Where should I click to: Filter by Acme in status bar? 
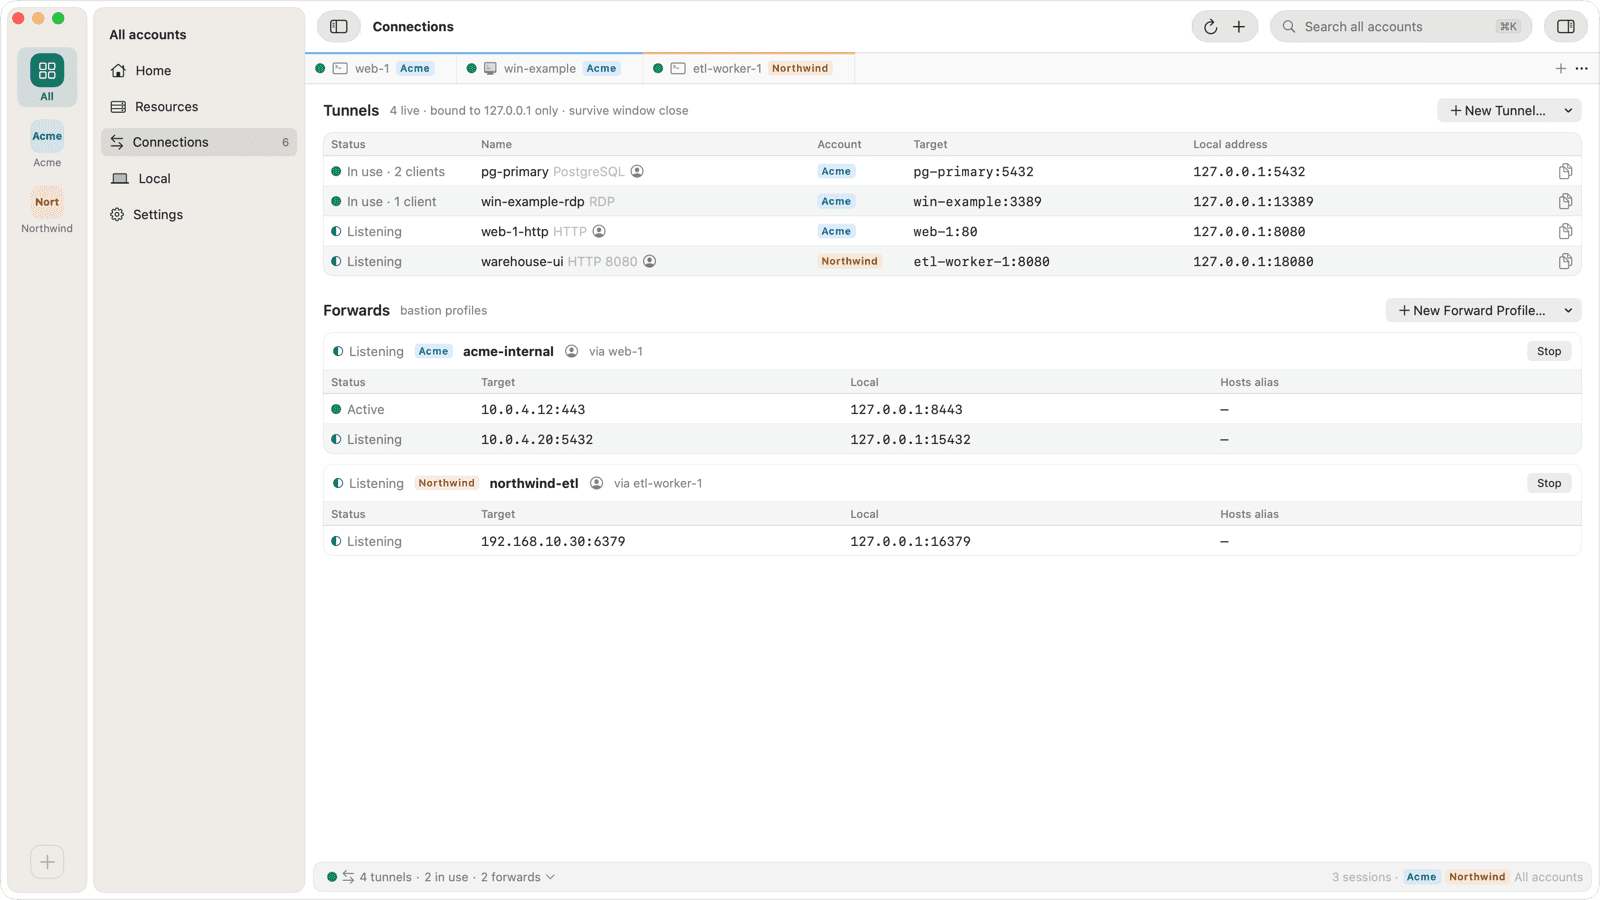1421,877
